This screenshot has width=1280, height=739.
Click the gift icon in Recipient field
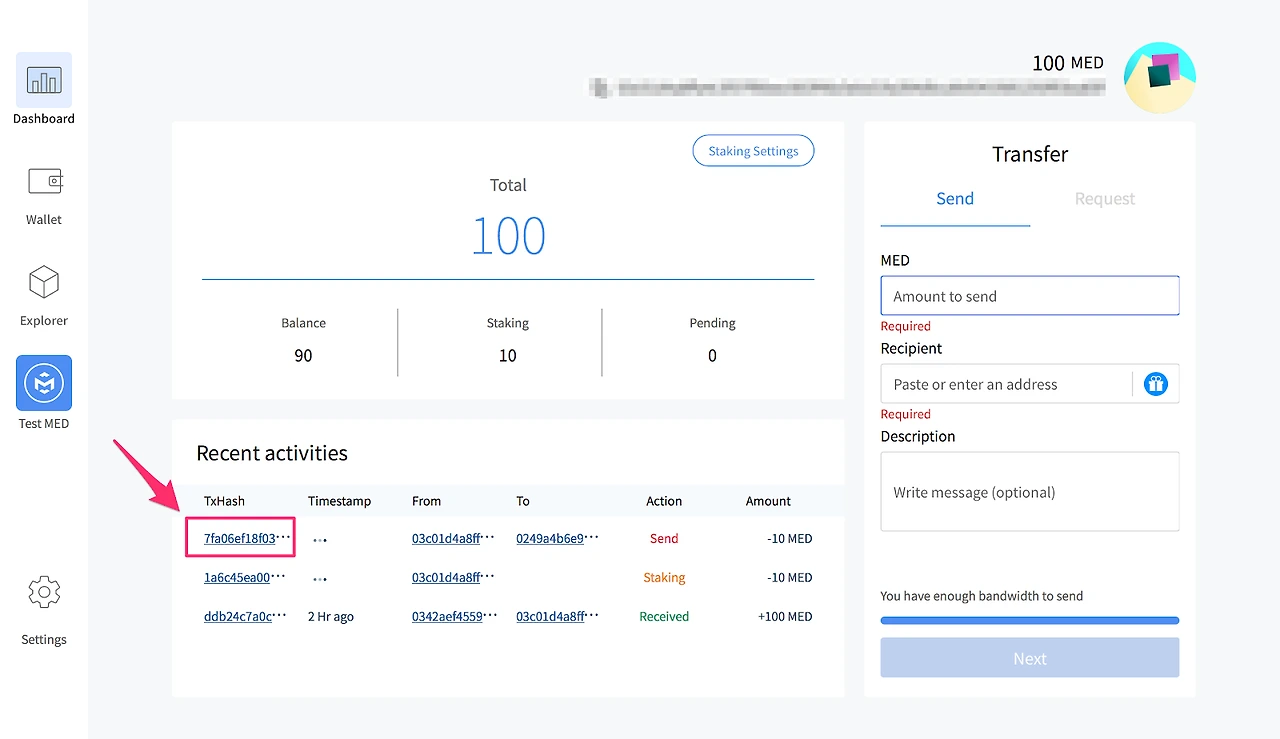click(x=1156, y=384)
